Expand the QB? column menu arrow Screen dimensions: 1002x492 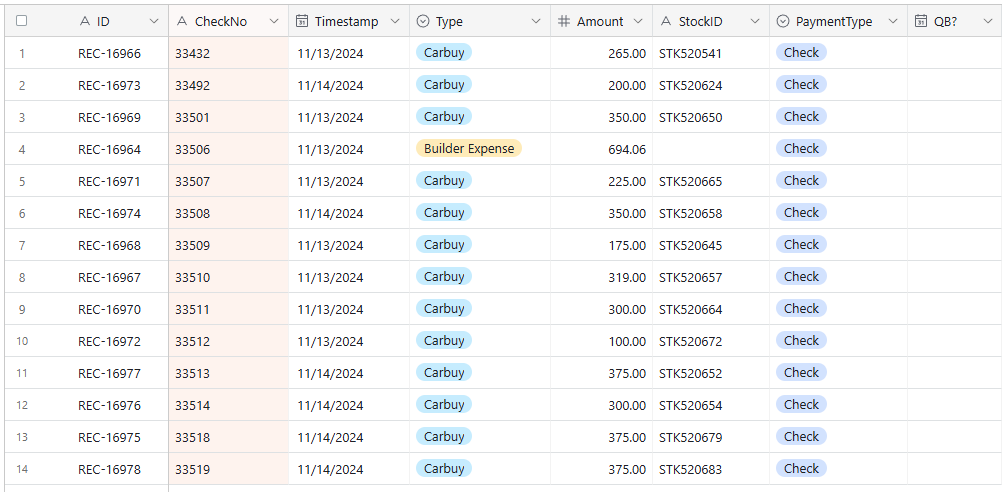[x=987, y=22]
